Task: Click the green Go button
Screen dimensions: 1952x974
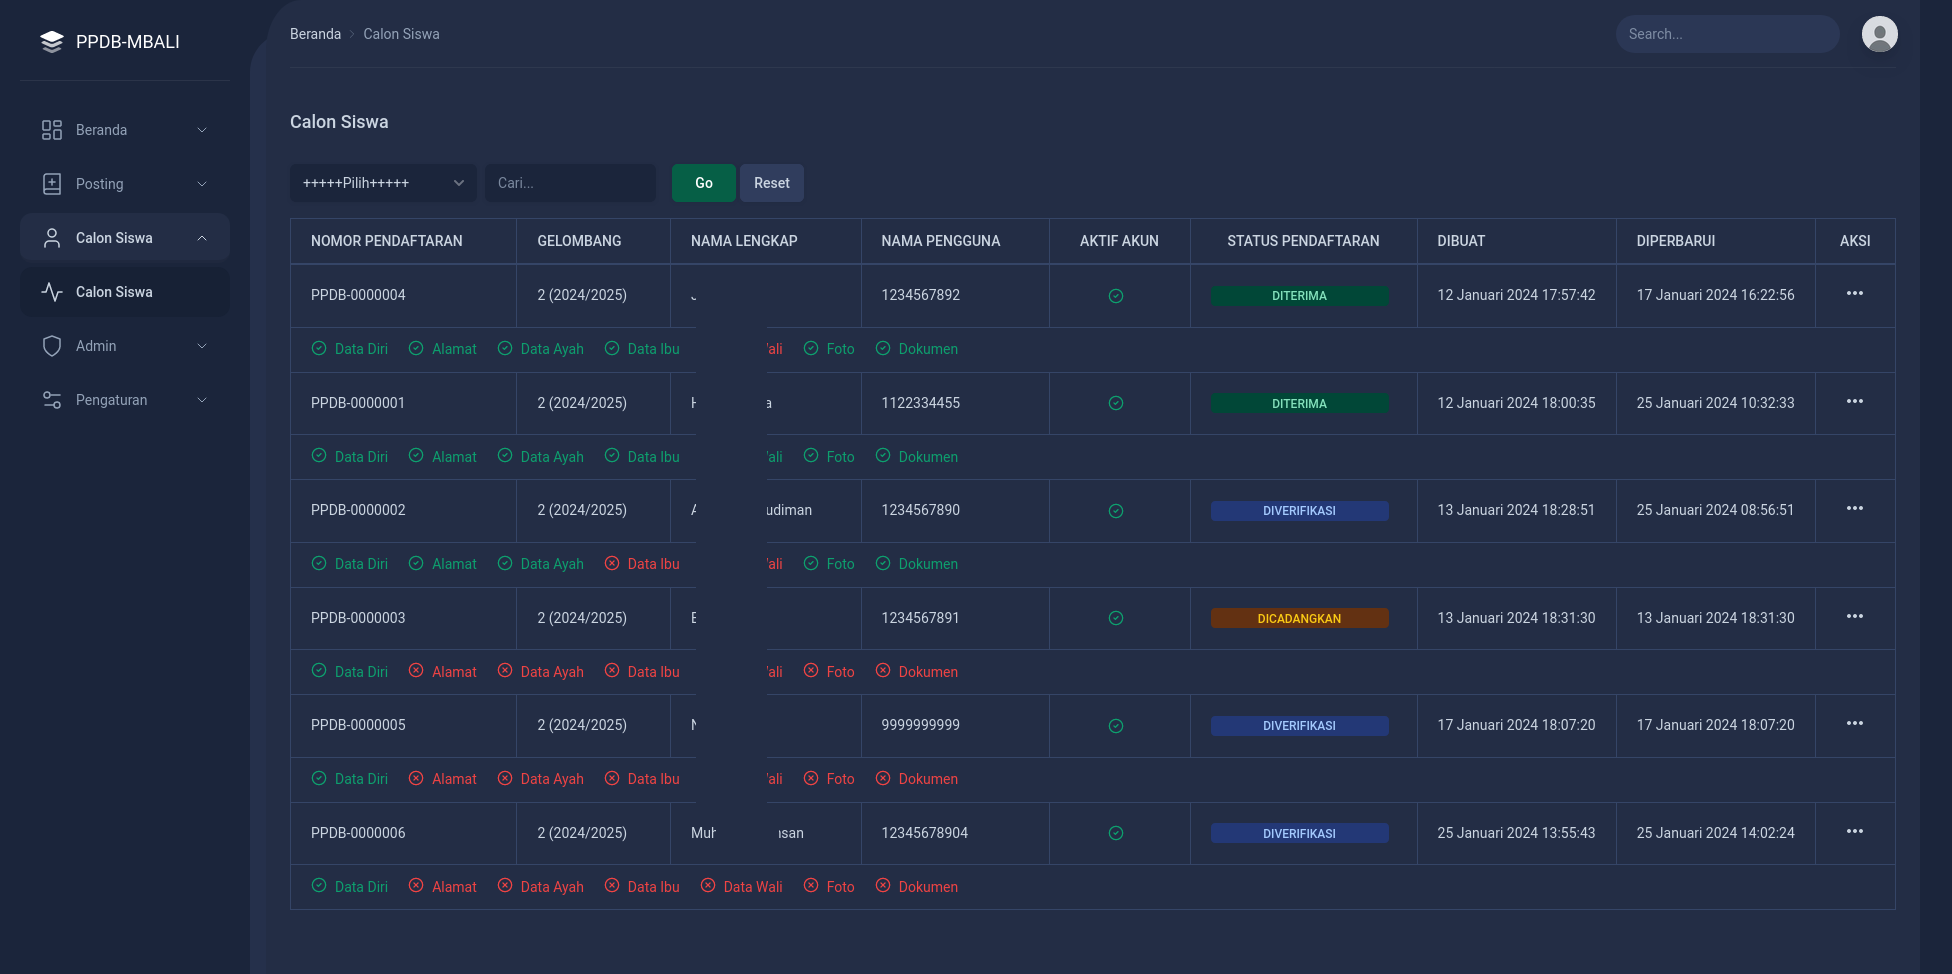Action: (704, 183)
